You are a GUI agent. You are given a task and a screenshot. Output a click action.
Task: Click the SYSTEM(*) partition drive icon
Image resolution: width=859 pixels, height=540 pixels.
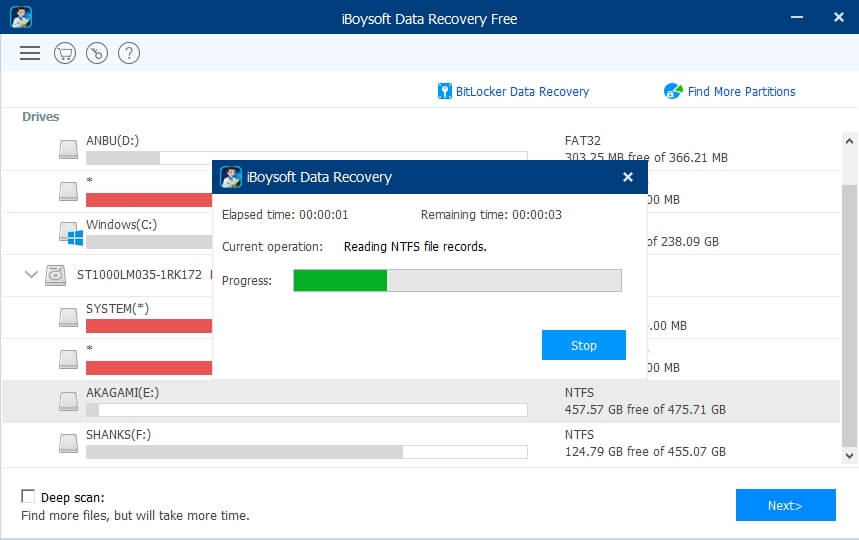point(68,317)
